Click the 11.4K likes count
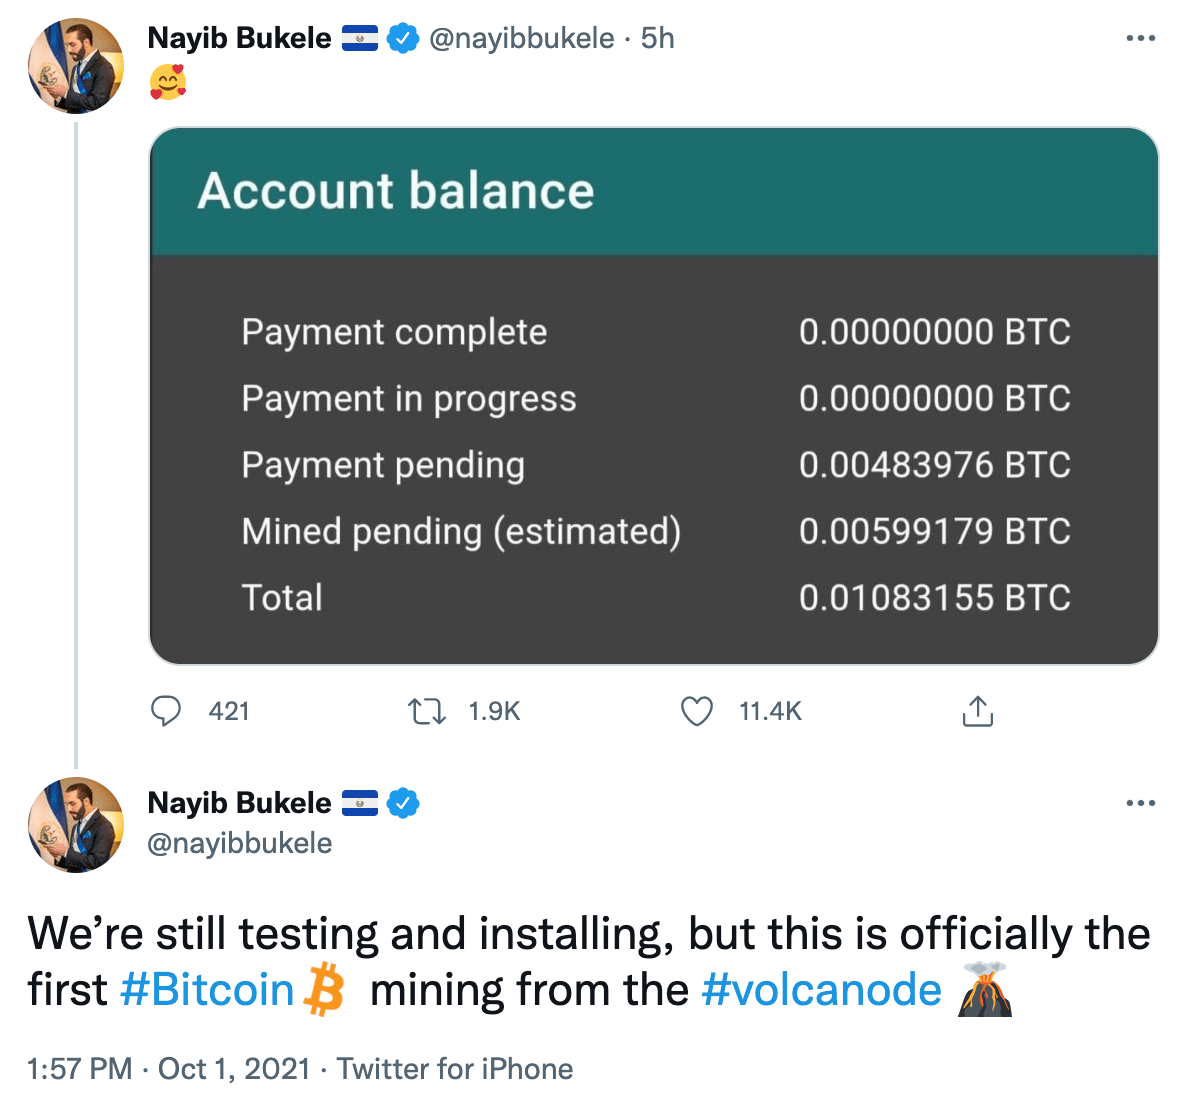This screenshot has width=1182, height=1102. click(x=770, y=711)
